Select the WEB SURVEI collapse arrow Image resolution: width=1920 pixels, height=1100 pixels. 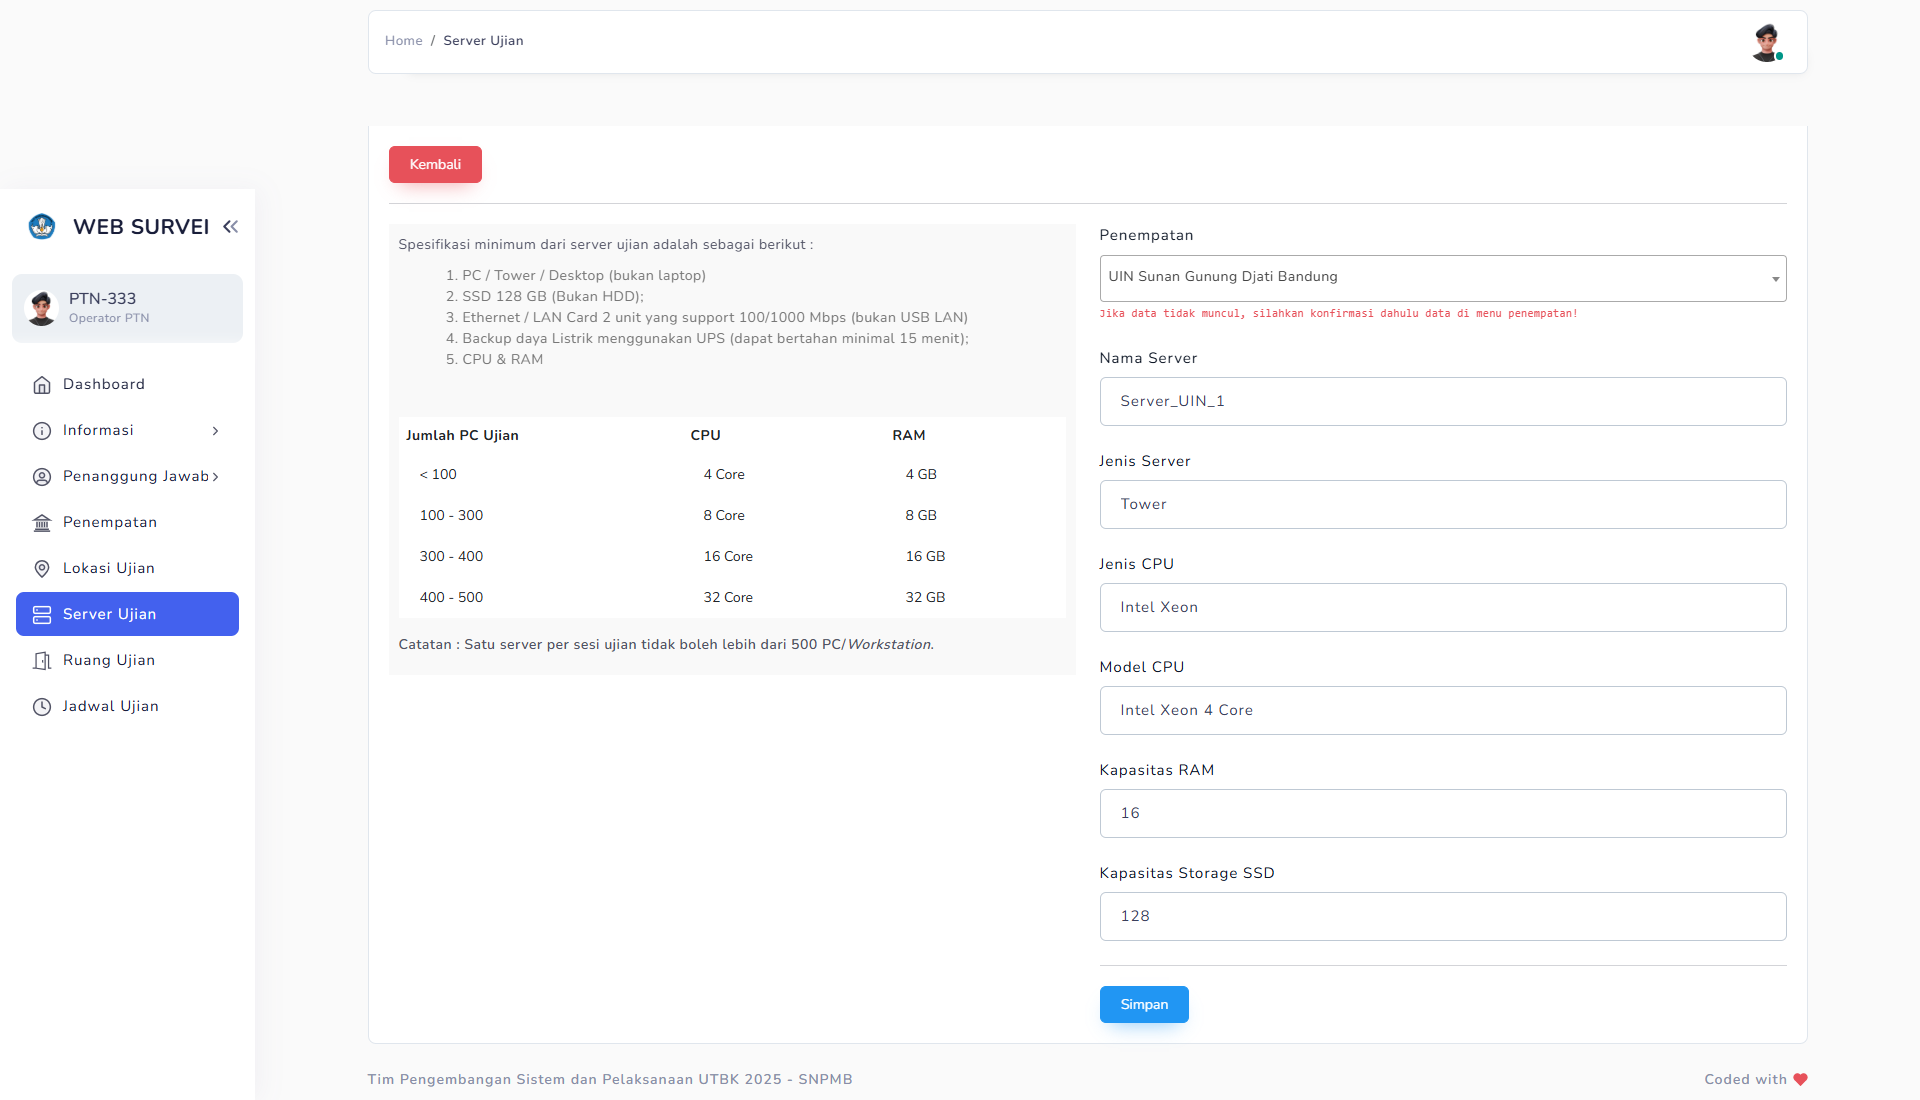coord(231,227)
